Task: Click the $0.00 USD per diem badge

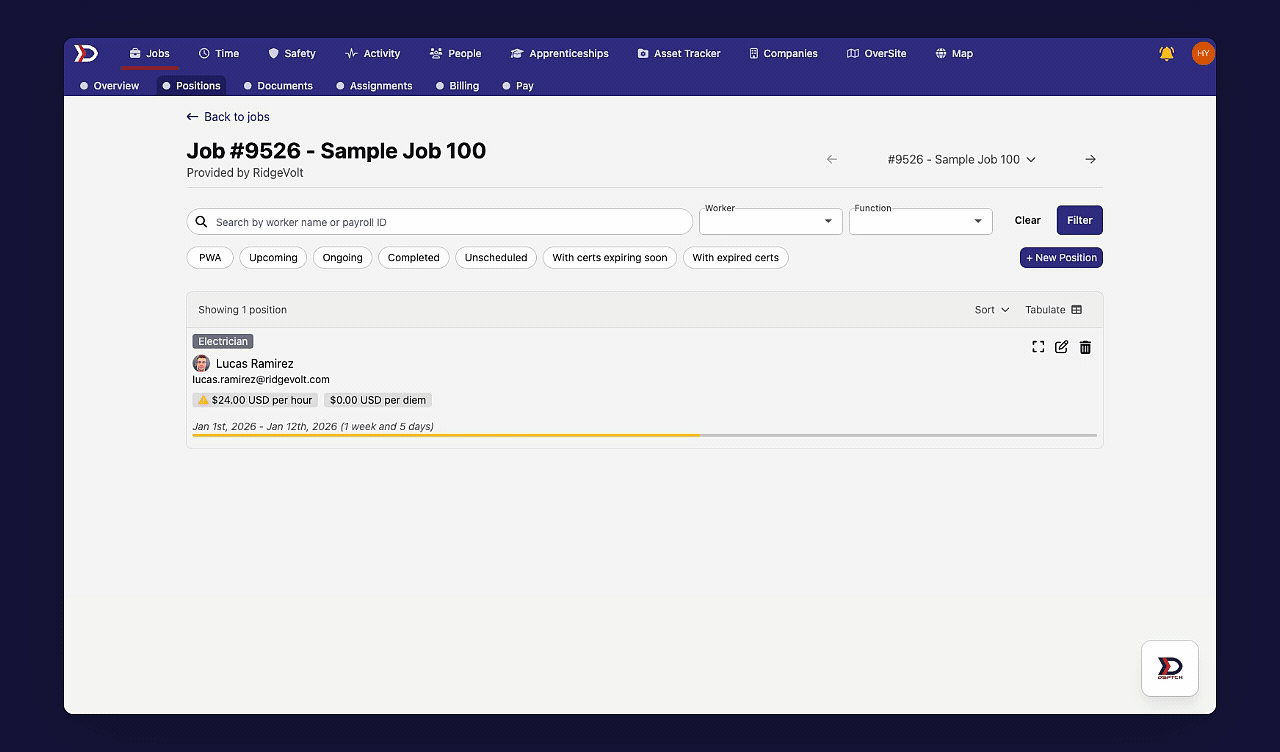Action: pos(378,400)
